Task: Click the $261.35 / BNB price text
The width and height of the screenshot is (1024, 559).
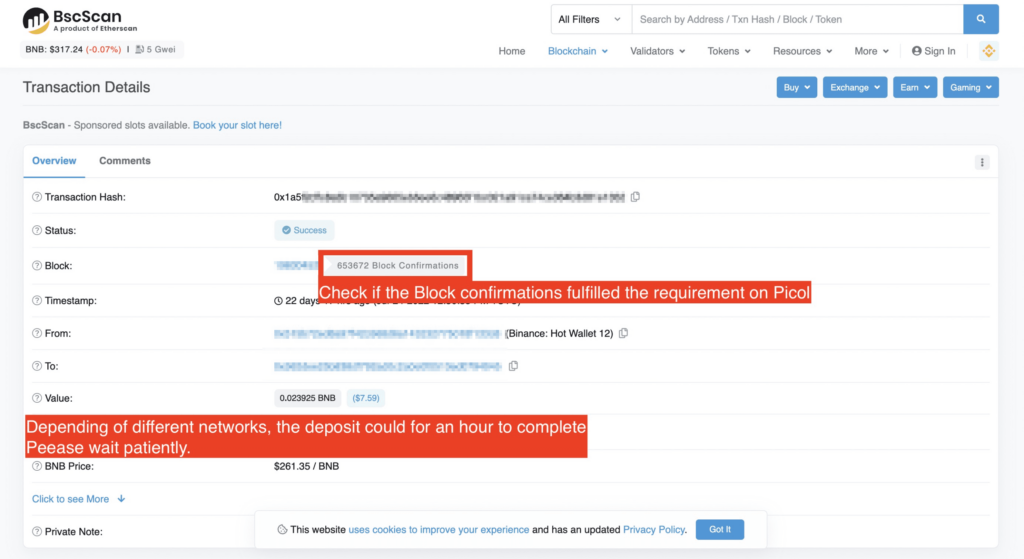Action: pos(306,466)
